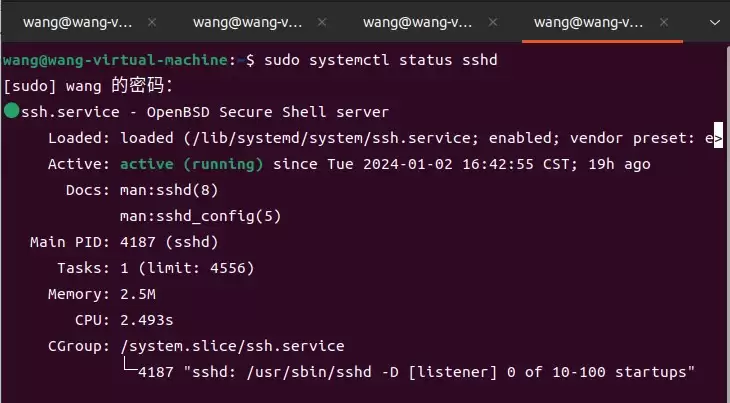This screenshot has height=403, width=730.
Task: Switch to the first terminal tab
Action: pyautogui.click(x=77, y=22)
